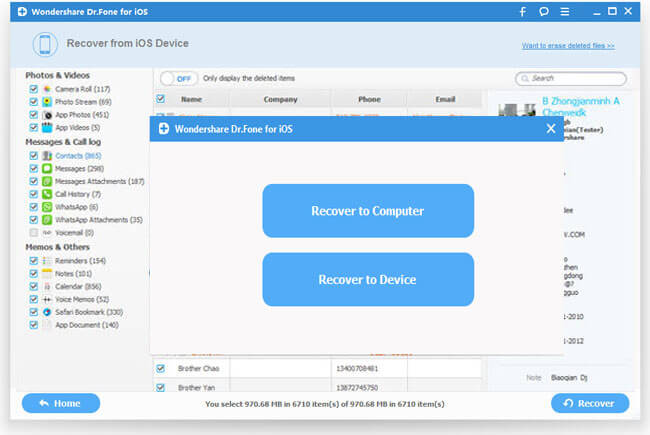Uncheck the select-all checkbox in table header
The image size is (650, 435).
(160, 99)
